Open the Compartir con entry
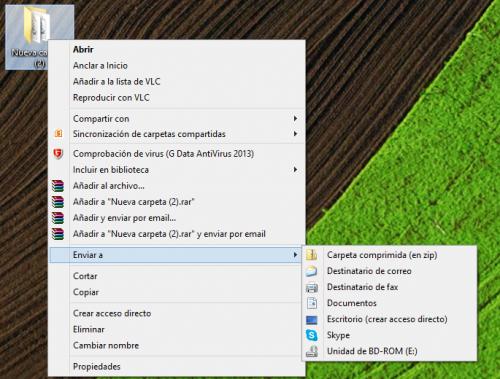The image size is (500, 379). (177, 118)
